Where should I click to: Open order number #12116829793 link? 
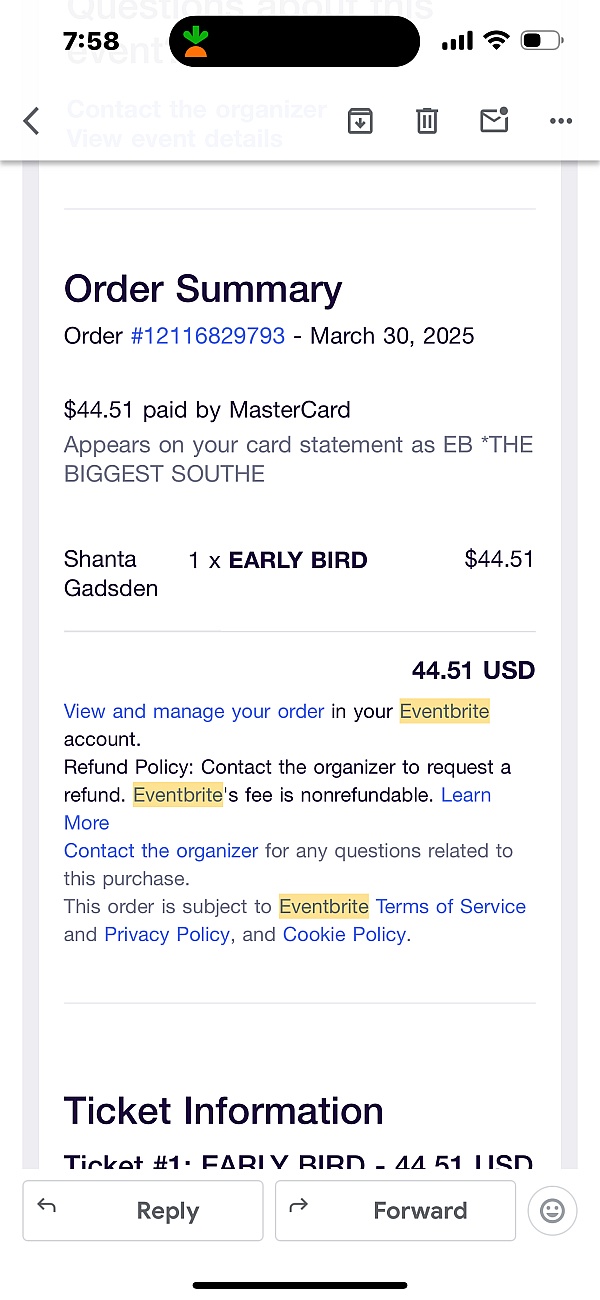coord(208,335)
